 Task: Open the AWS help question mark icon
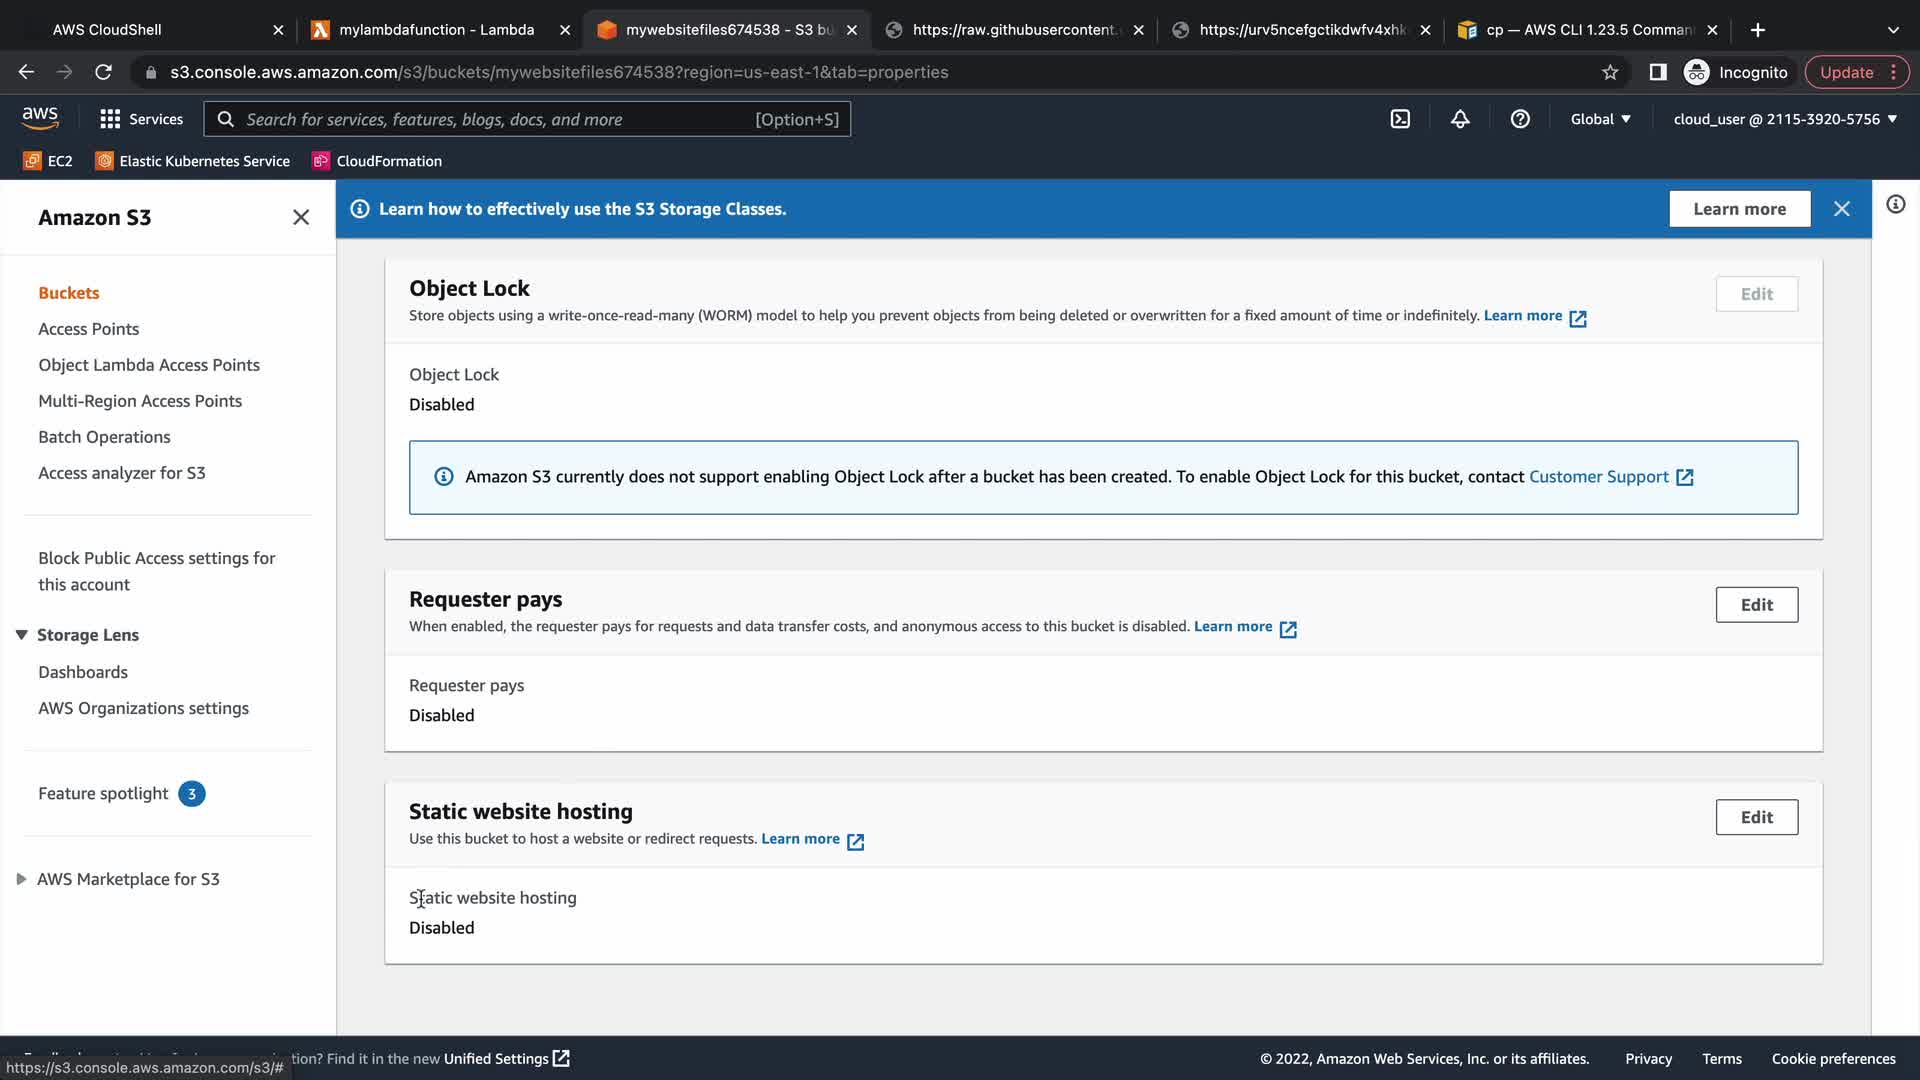1520,119
